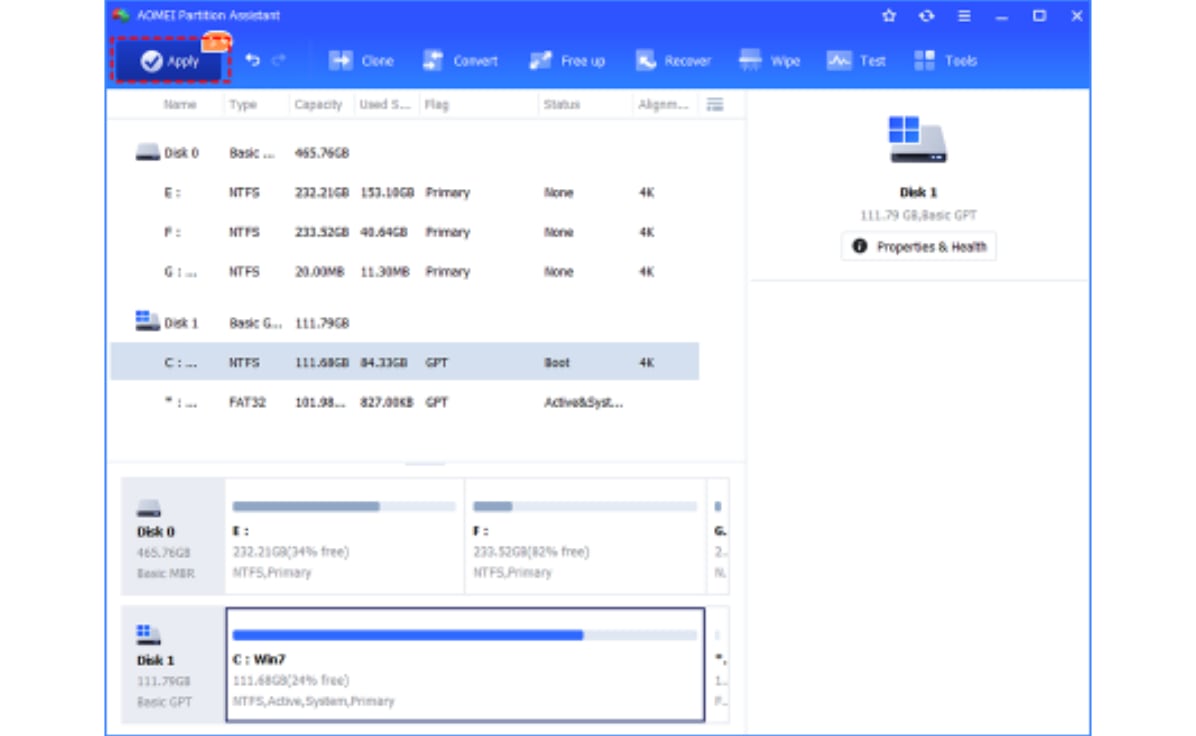Image resolution: width=1196 pixels, height=736 pixels.
Task: Select the small system partition block on Disk 1
Action: [719, 664]
